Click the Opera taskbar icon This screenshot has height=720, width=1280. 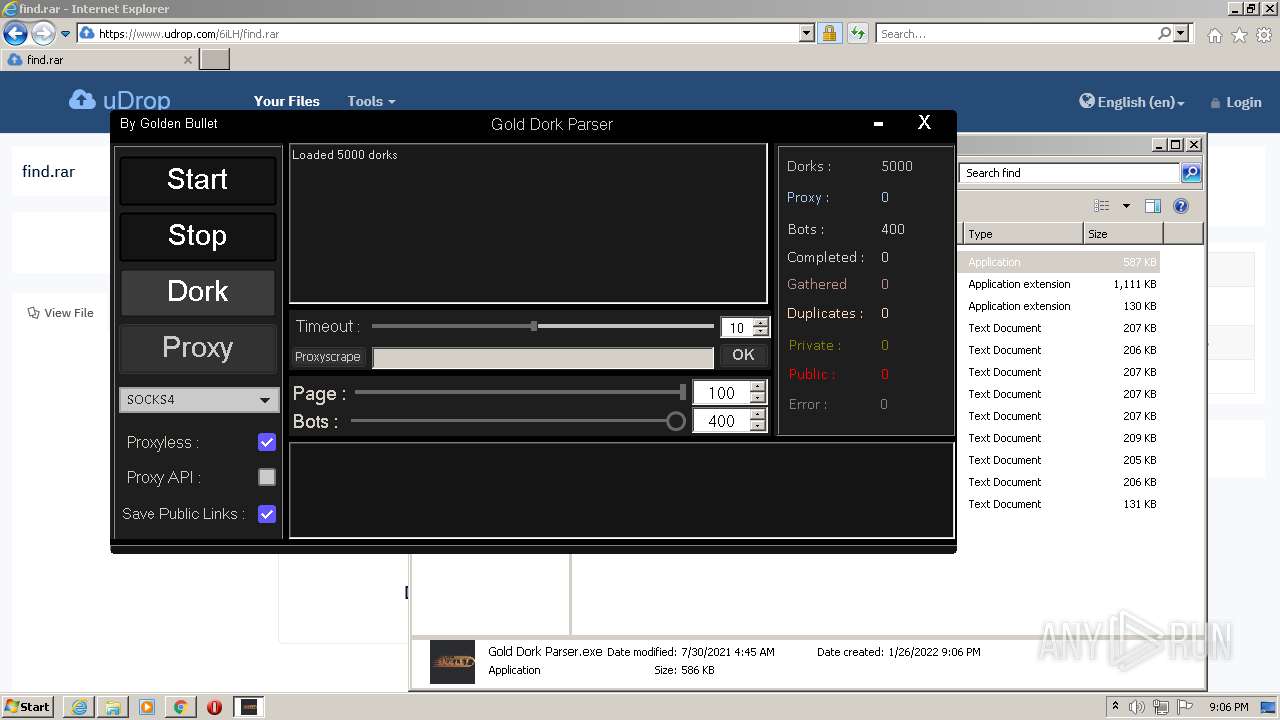click(x=214, y=707)
